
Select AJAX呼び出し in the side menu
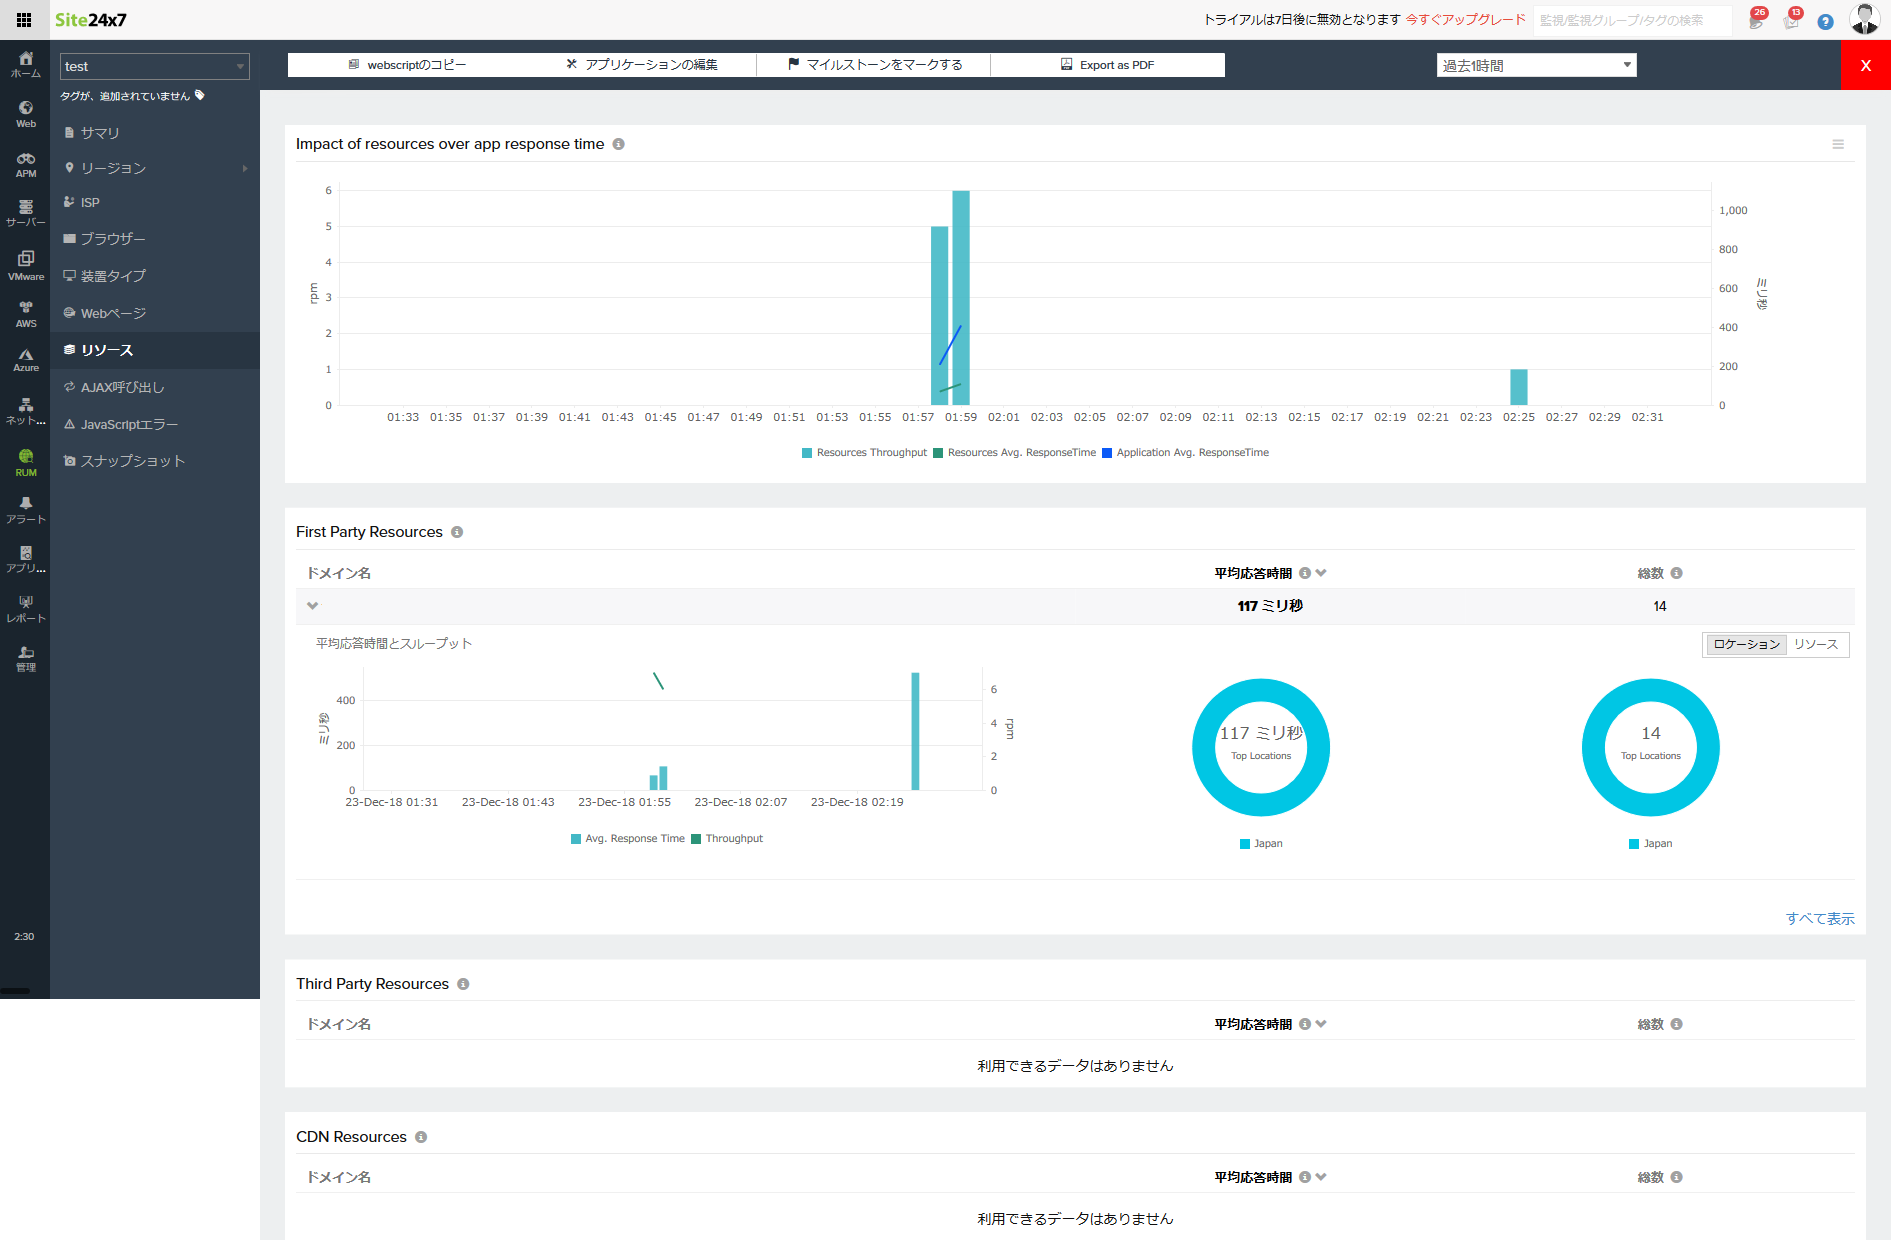click(x=122, y=388)
